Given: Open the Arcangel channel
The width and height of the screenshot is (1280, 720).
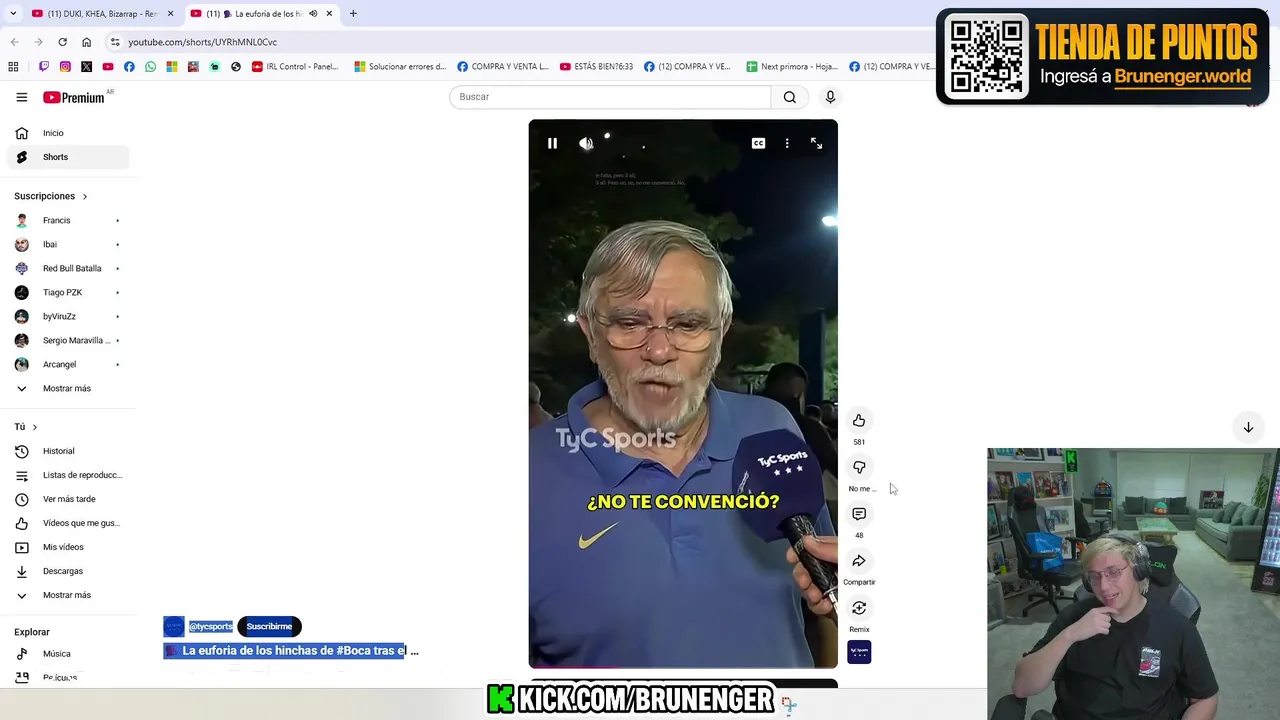Looking at the screenshot, I should (x=68, y=364).
